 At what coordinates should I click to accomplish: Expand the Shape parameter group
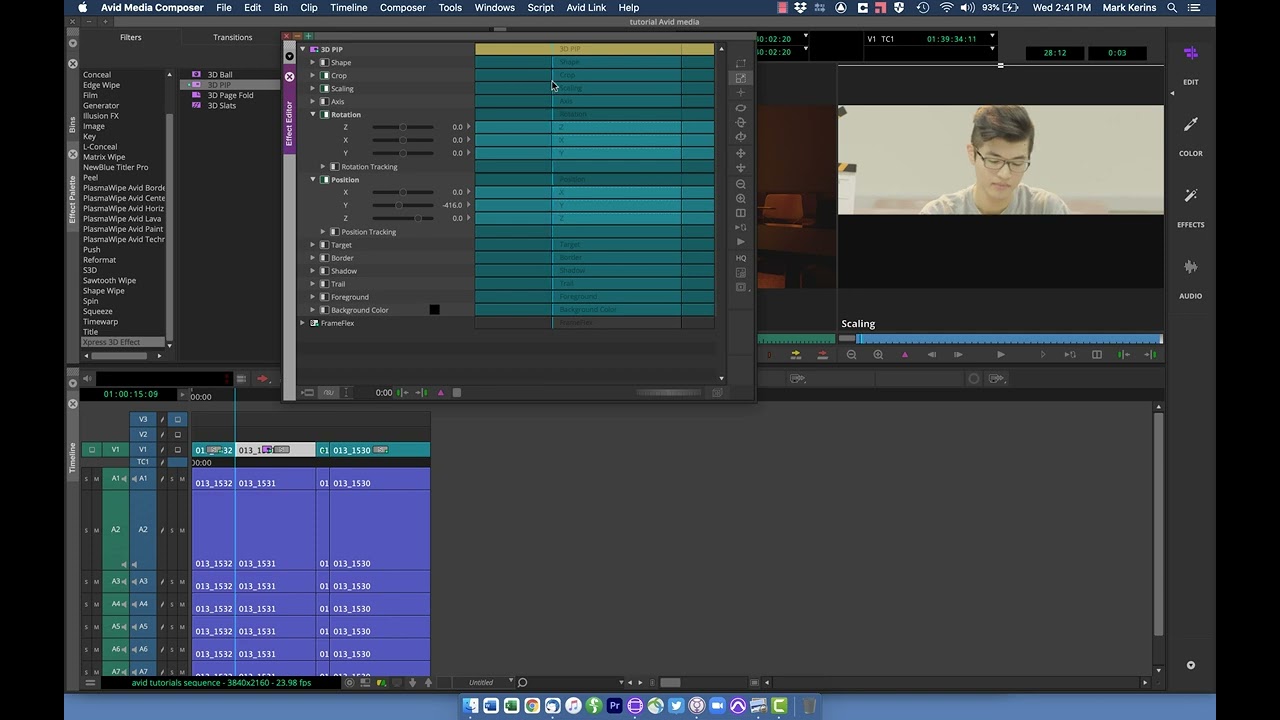click(313, 63)
